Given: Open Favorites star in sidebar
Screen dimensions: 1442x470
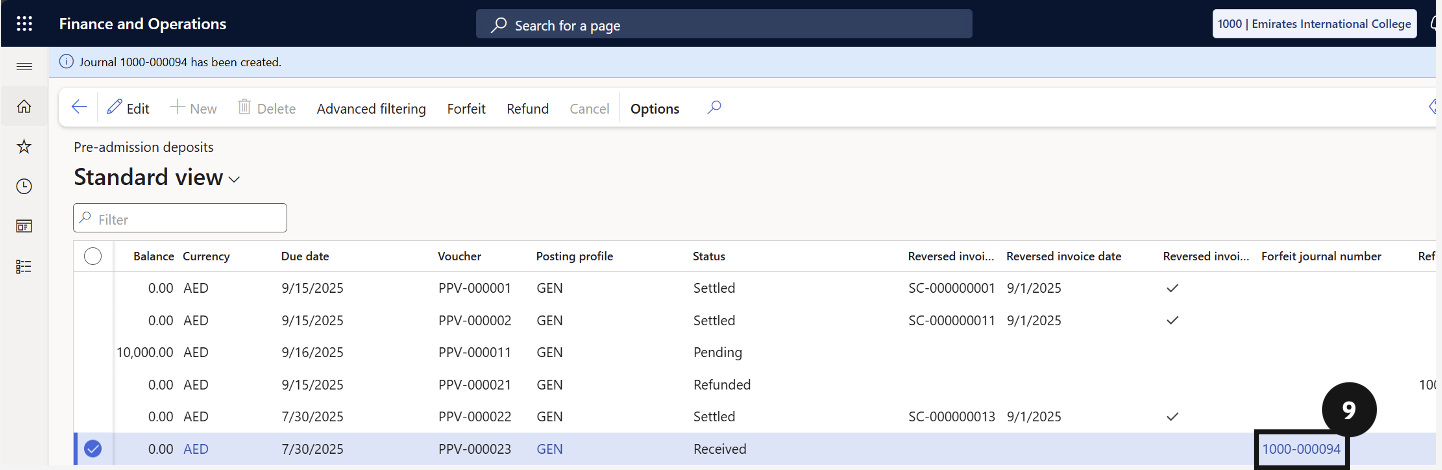Looking at the screenshot, I should [x=24, y=146].
